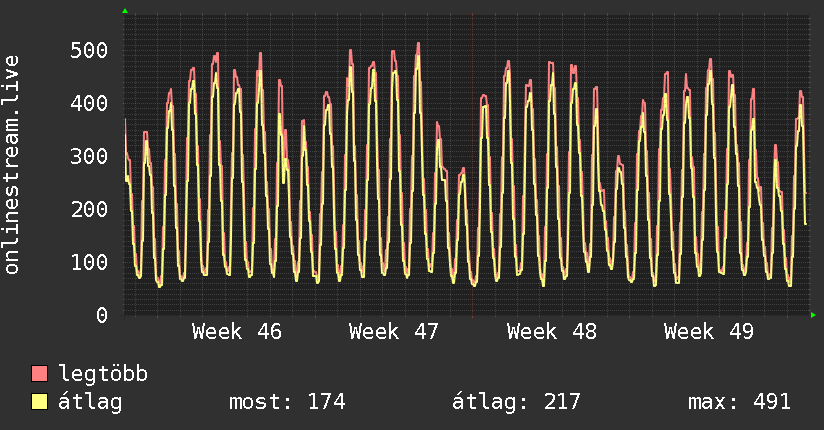Click the 100 y-axis tick label
The width and height of the screenshot is (824, 430).
tap(89, 262)
